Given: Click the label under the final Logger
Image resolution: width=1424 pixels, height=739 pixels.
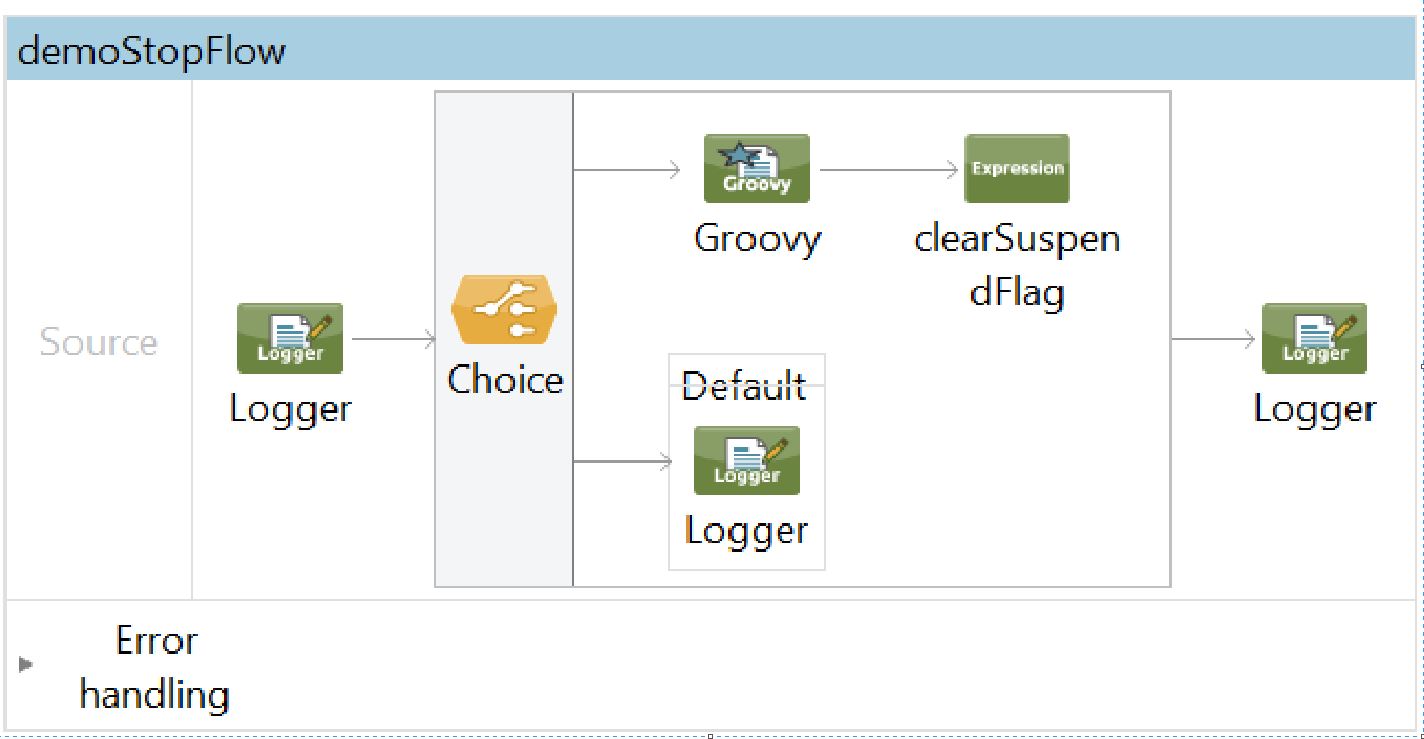Looking at the screenshot, I should click(x=1314, y=409).
